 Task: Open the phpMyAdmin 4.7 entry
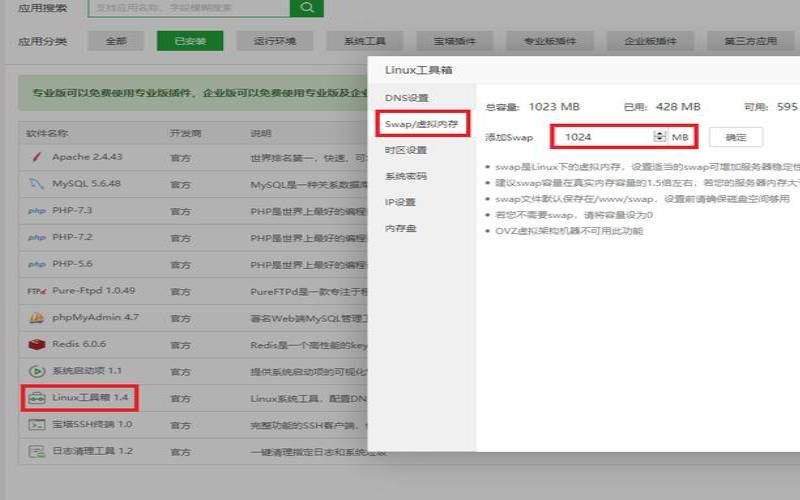coord(95,317)
